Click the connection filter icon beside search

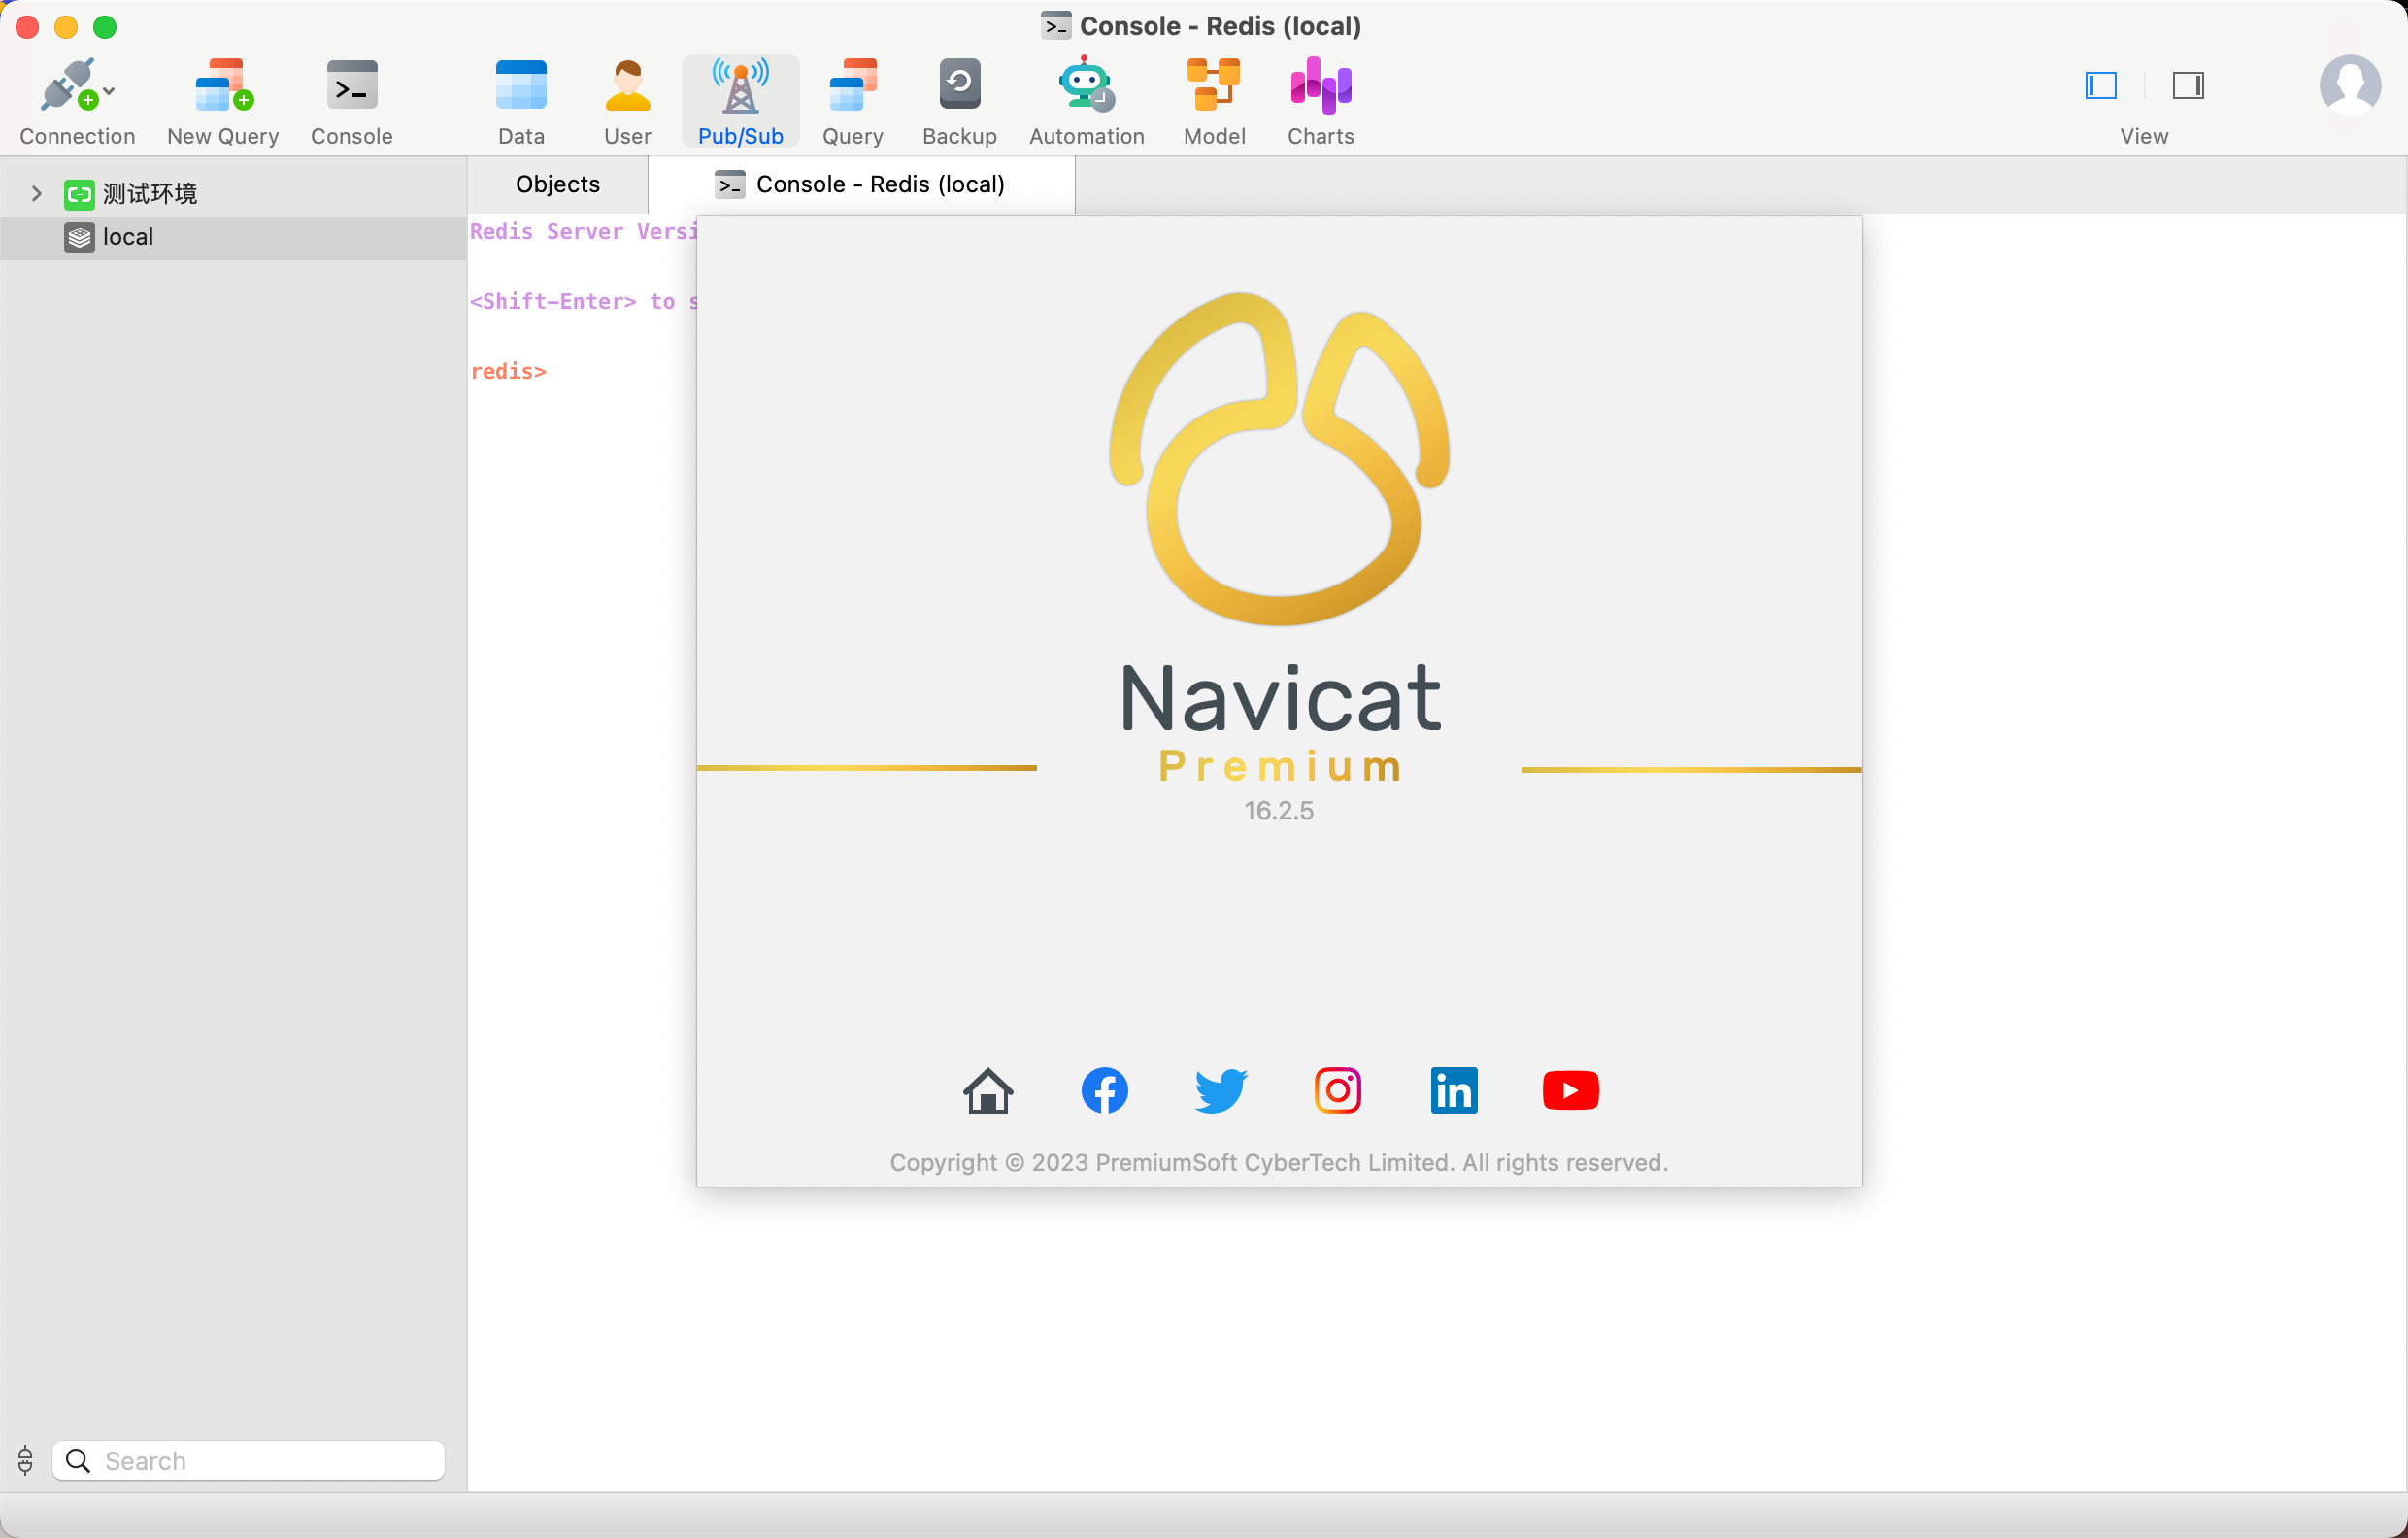click(25, 1460)
